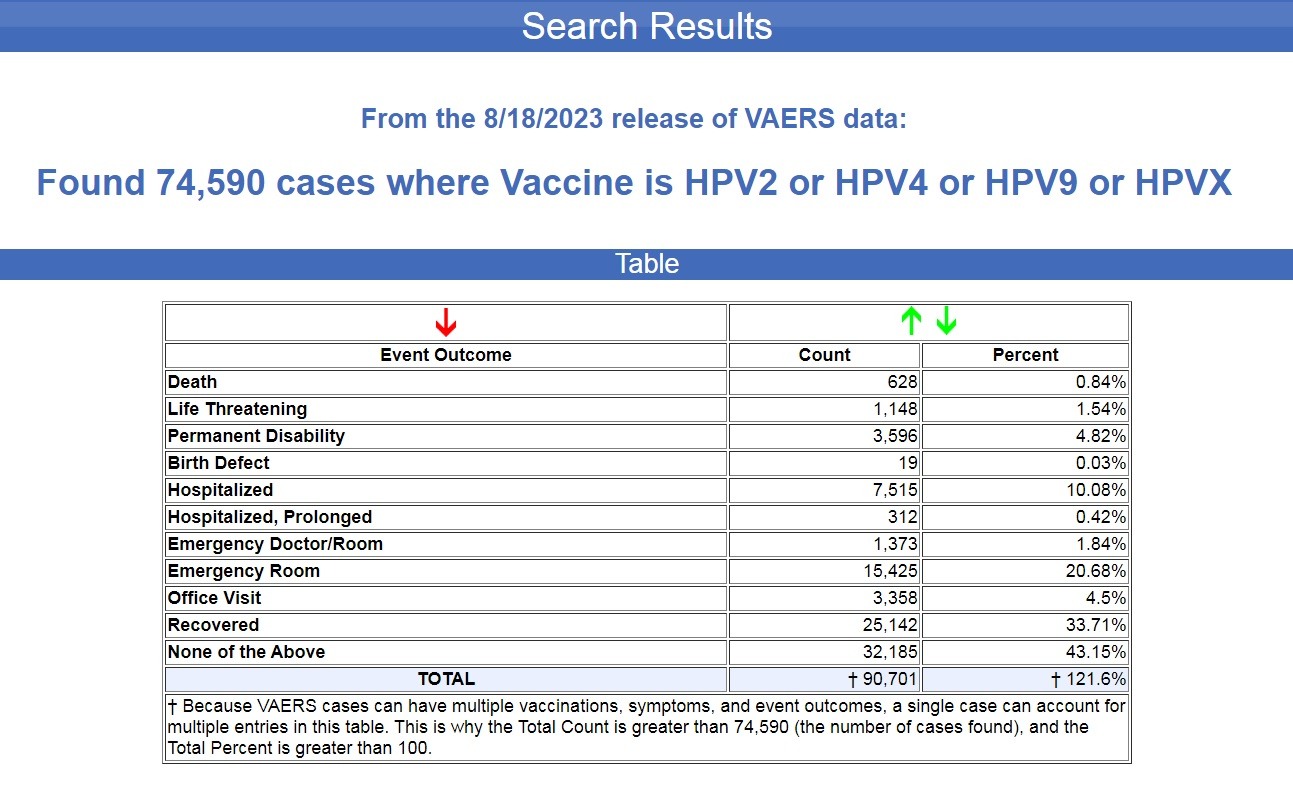
Task: Click the green down arrow sort icon
Action: coord(946,322)
